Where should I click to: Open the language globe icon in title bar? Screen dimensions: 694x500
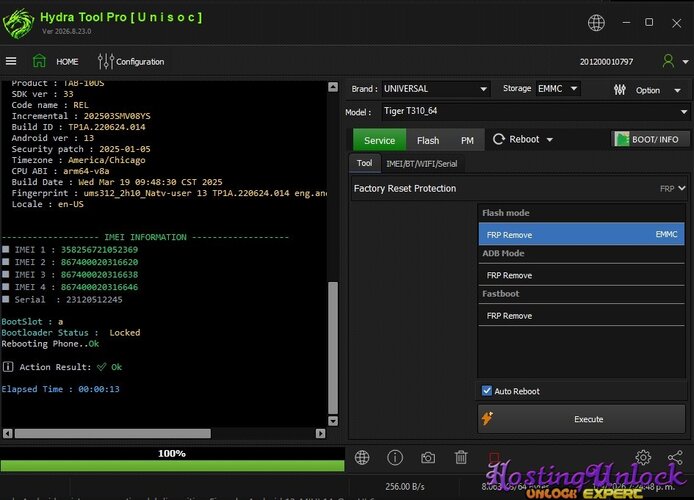(596, 23)
